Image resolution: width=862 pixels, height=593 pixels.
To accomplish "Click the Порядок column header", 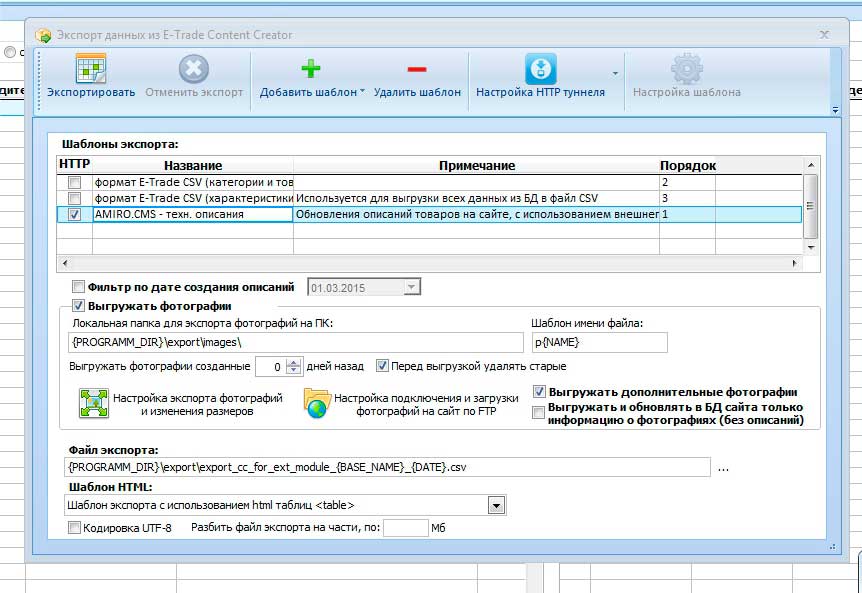I will [688, 165].
